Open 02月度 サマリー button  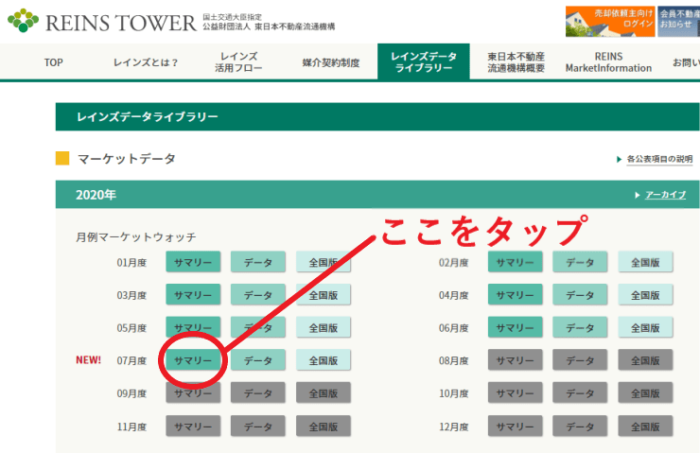pos(515,262)
